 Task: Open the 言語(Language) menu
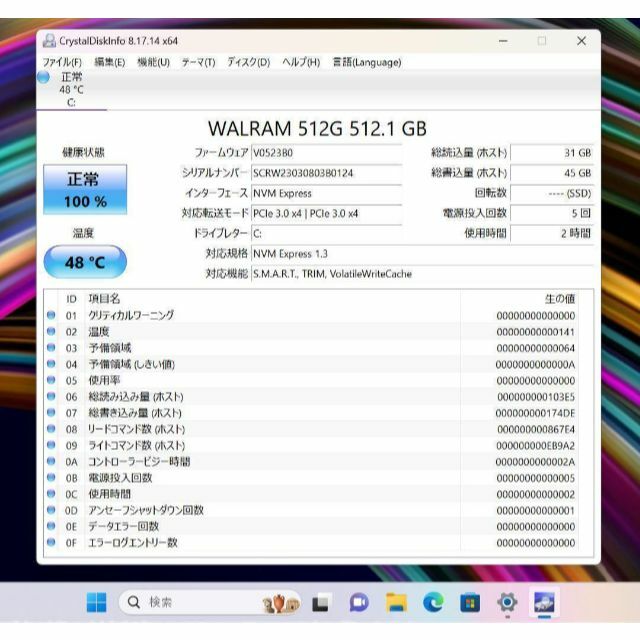367,62
